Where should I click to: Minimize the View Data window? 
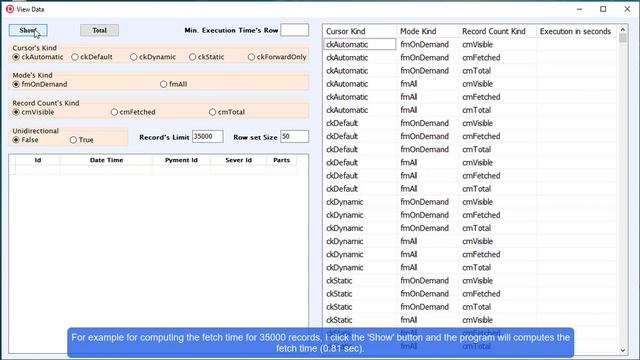click(579, 9)
